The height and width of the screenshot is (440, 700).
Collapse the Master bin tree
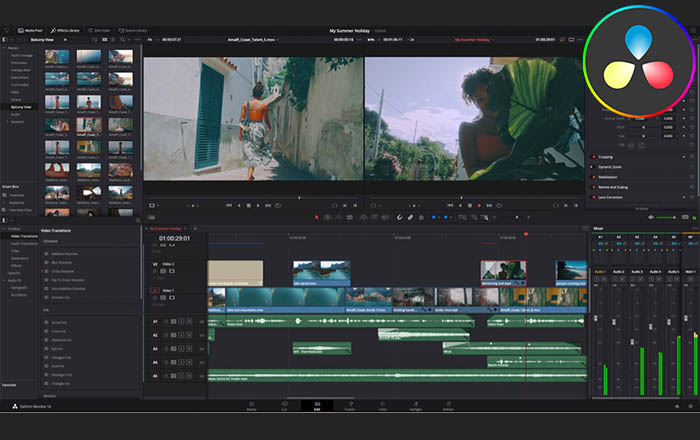point(4,48)
